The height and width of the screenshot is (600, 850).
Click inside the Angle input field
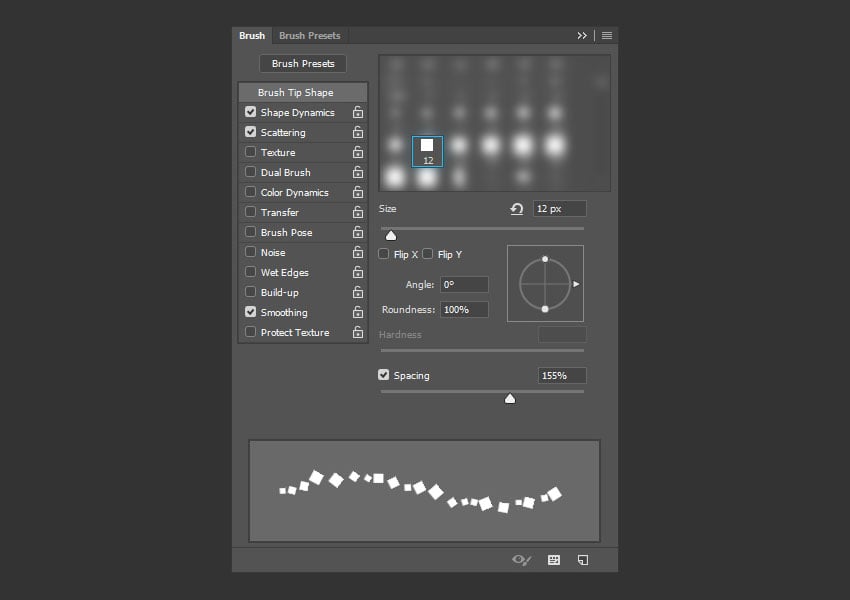point(464,284)
